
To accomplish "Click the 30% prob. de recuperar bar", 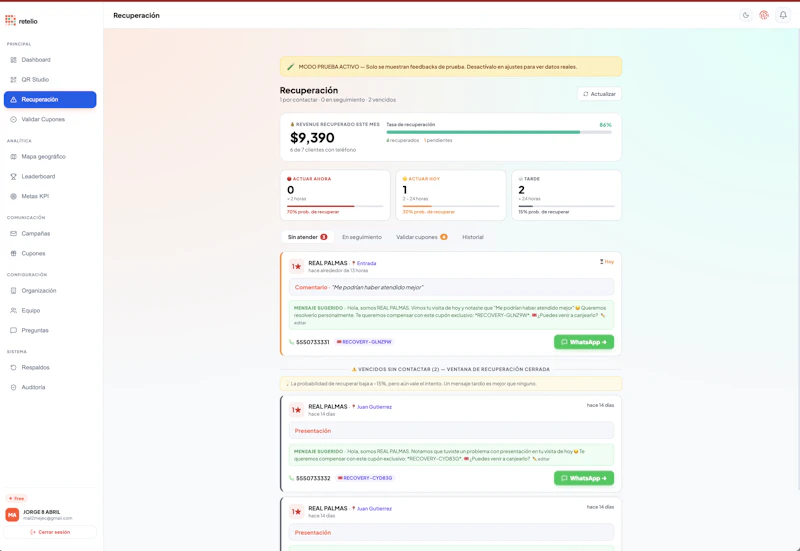I will coord(451,206).
